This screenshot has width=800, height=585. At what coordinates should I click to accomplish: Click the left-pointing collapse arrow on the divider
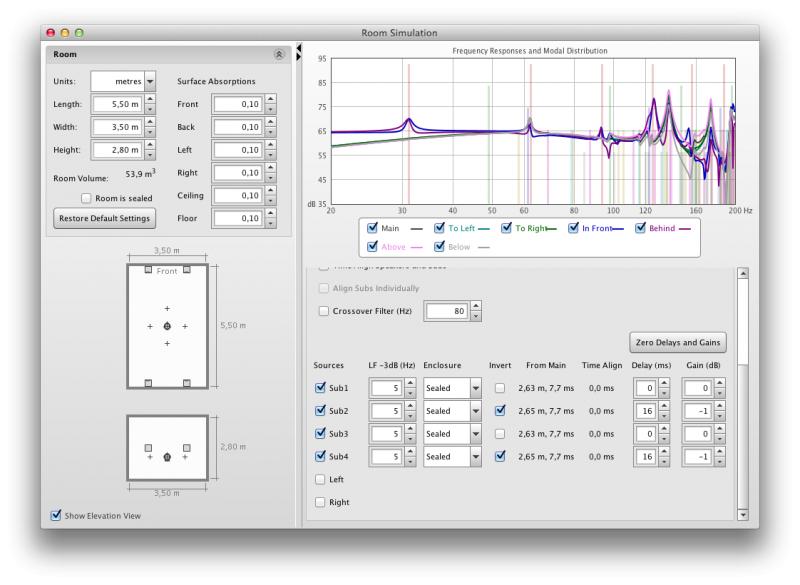point(299,47)
